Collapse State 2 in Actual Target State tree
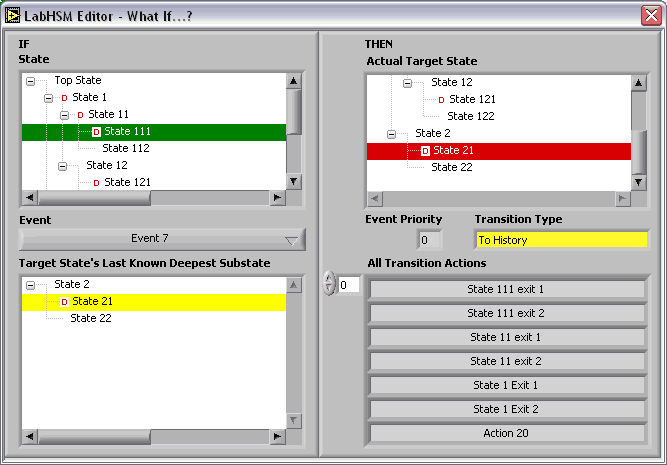This screenshot has height=465, width=667. click(x=391, y=134)
